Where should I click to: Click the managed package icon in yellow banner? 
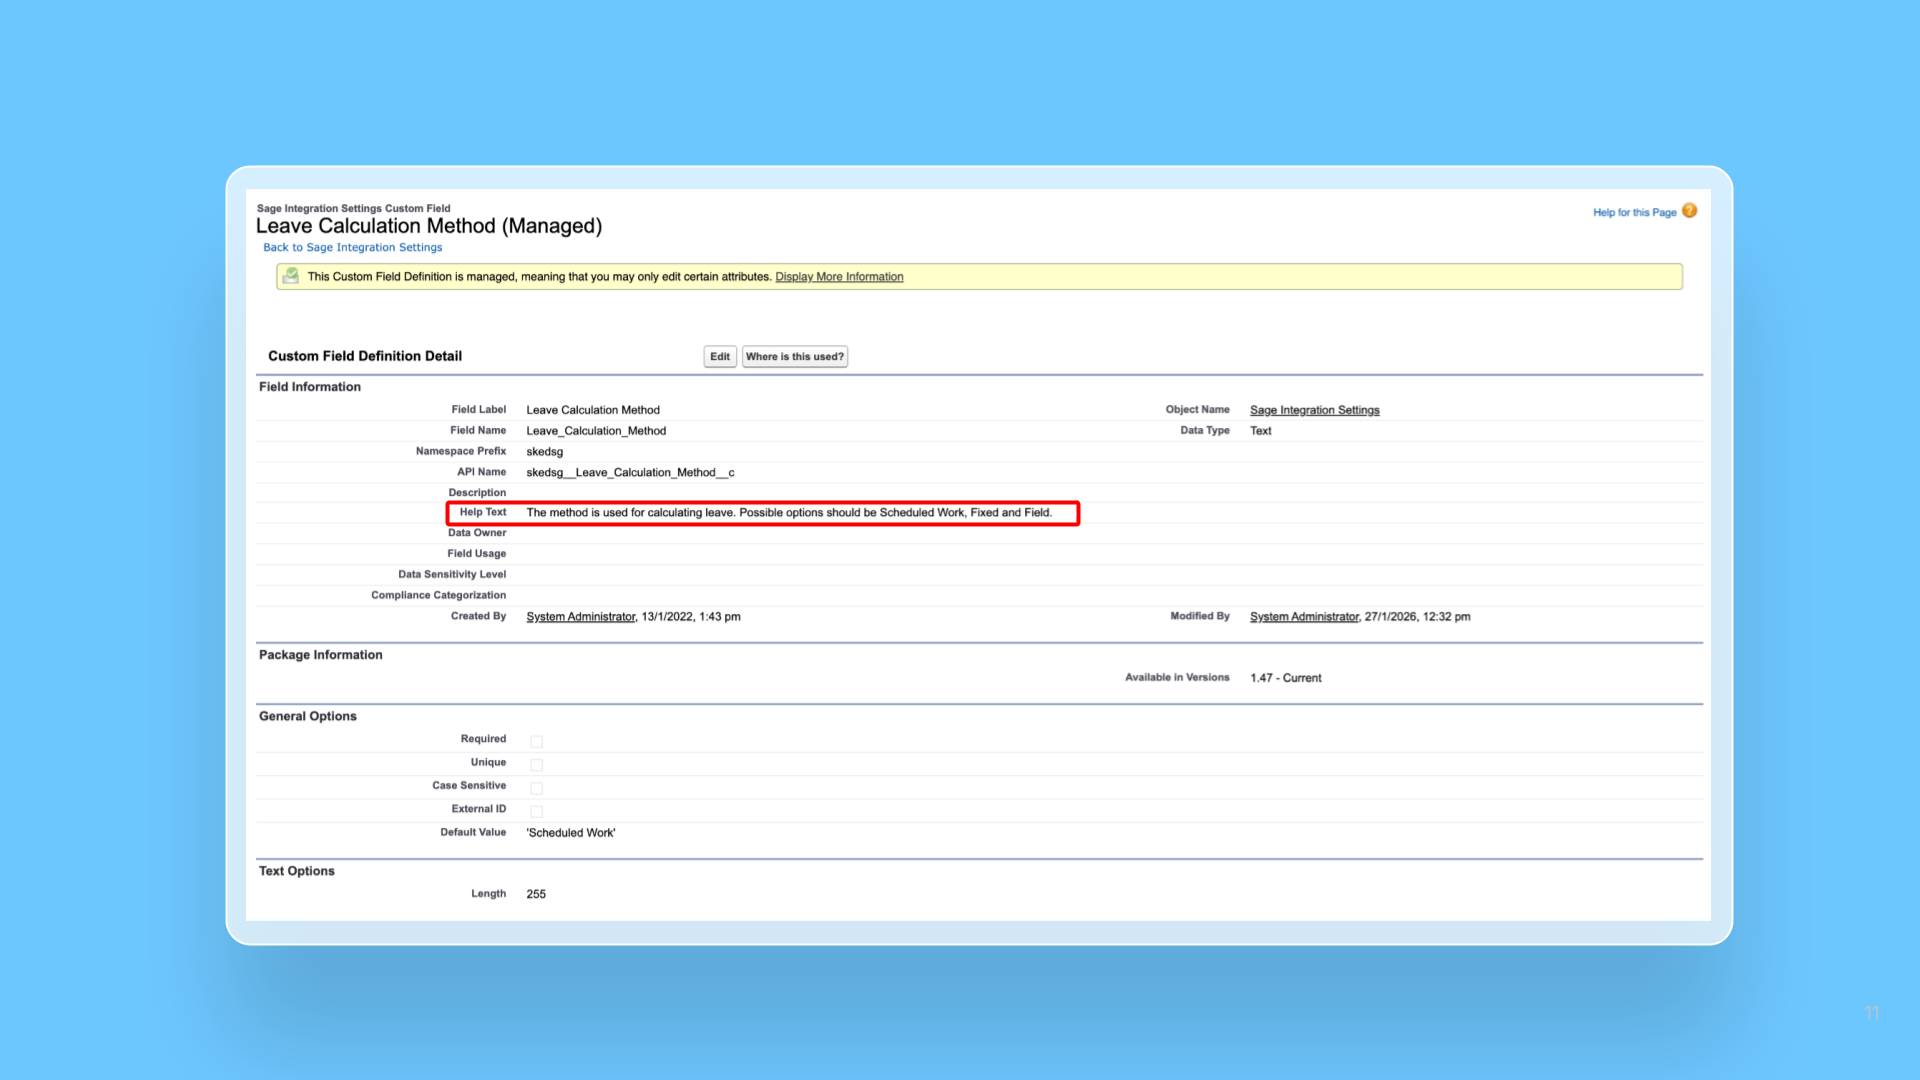click(291, 276)
